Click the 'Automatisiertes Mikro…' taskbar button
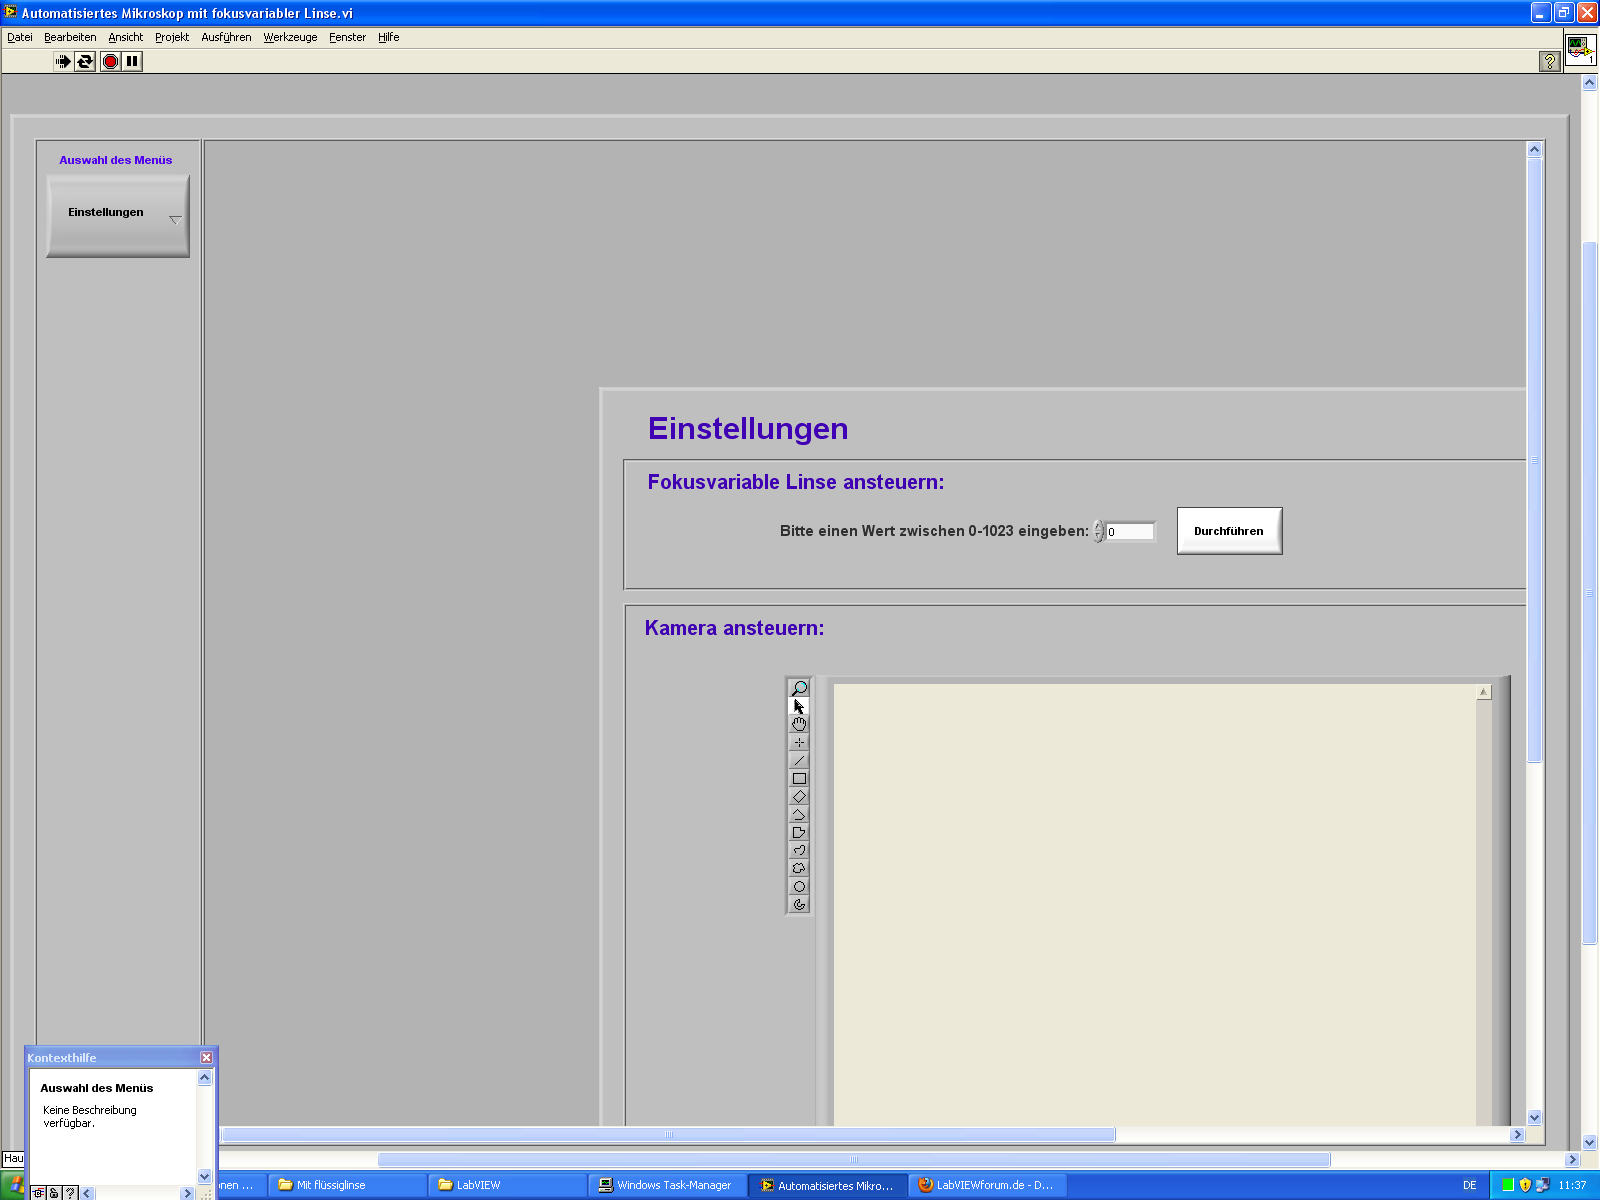Screen dimensions: 1600x1200 coord(828,1185)
